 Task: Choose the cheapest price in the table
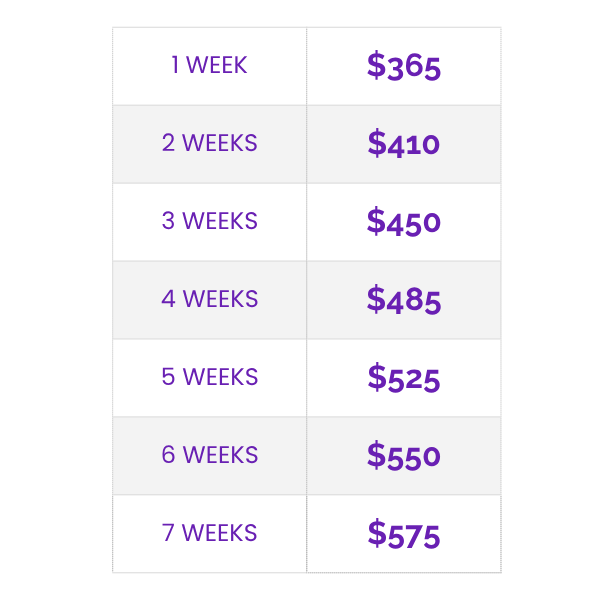[x=403, y=66]
